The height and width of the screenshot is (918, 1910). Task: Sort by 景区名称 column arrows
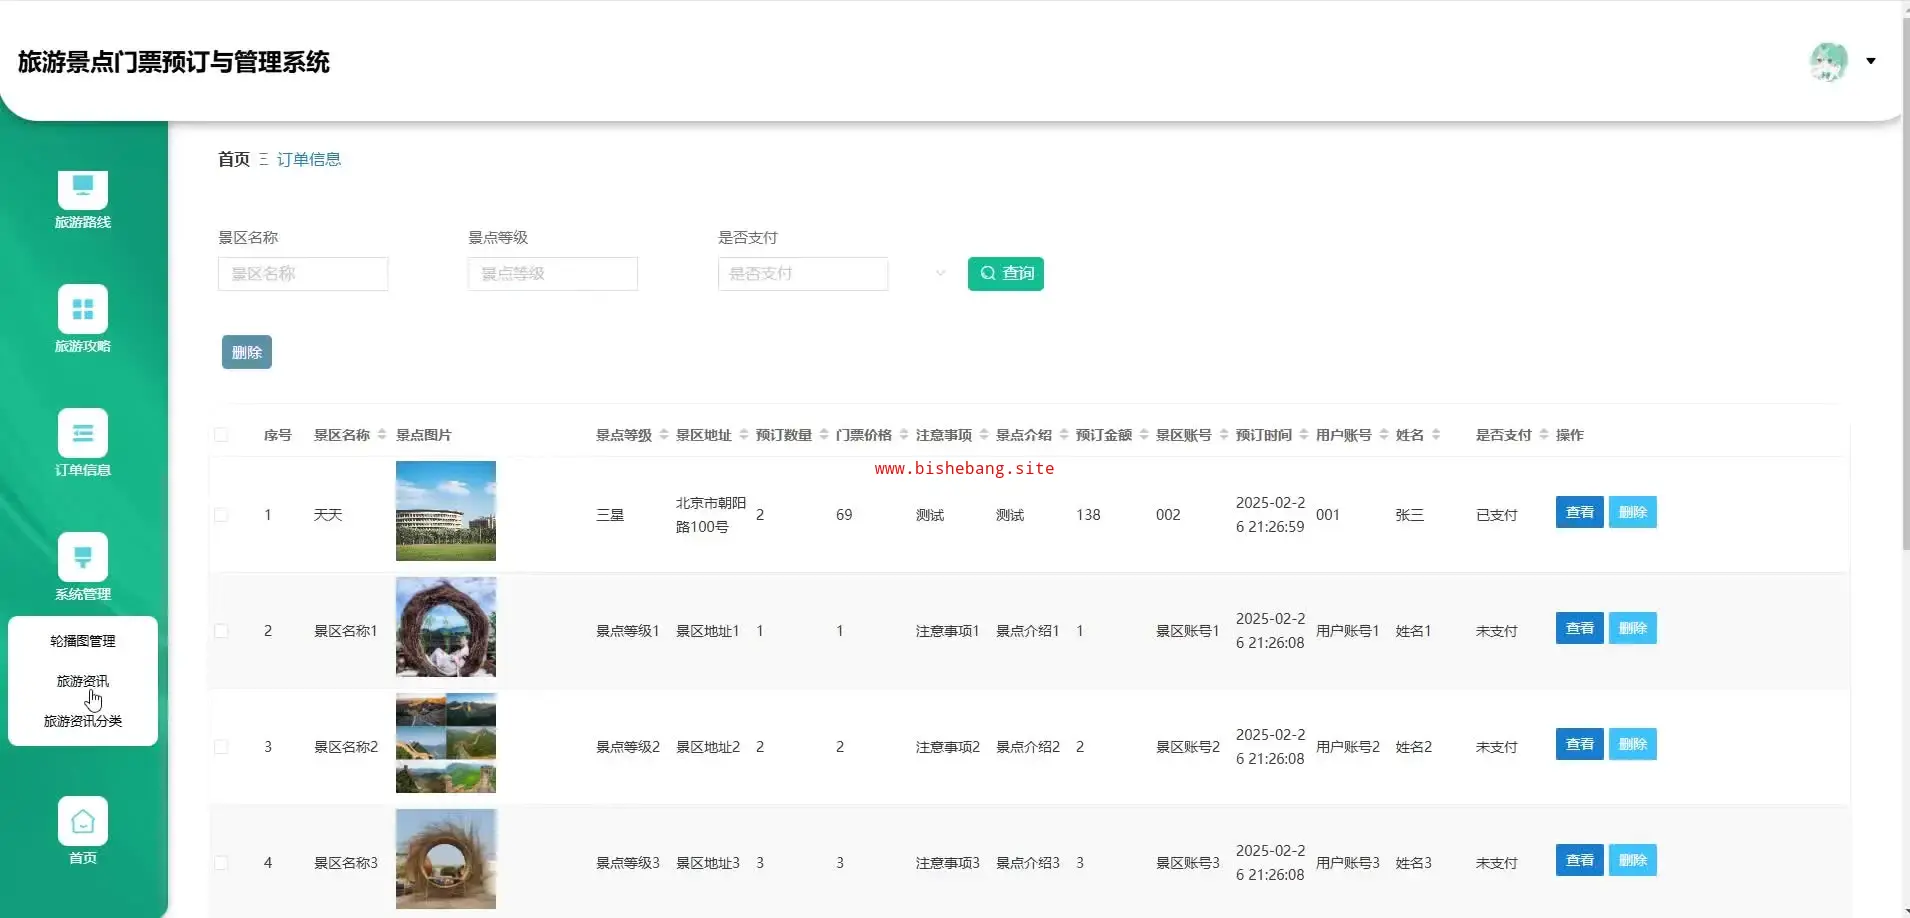[x=382, y=435]
